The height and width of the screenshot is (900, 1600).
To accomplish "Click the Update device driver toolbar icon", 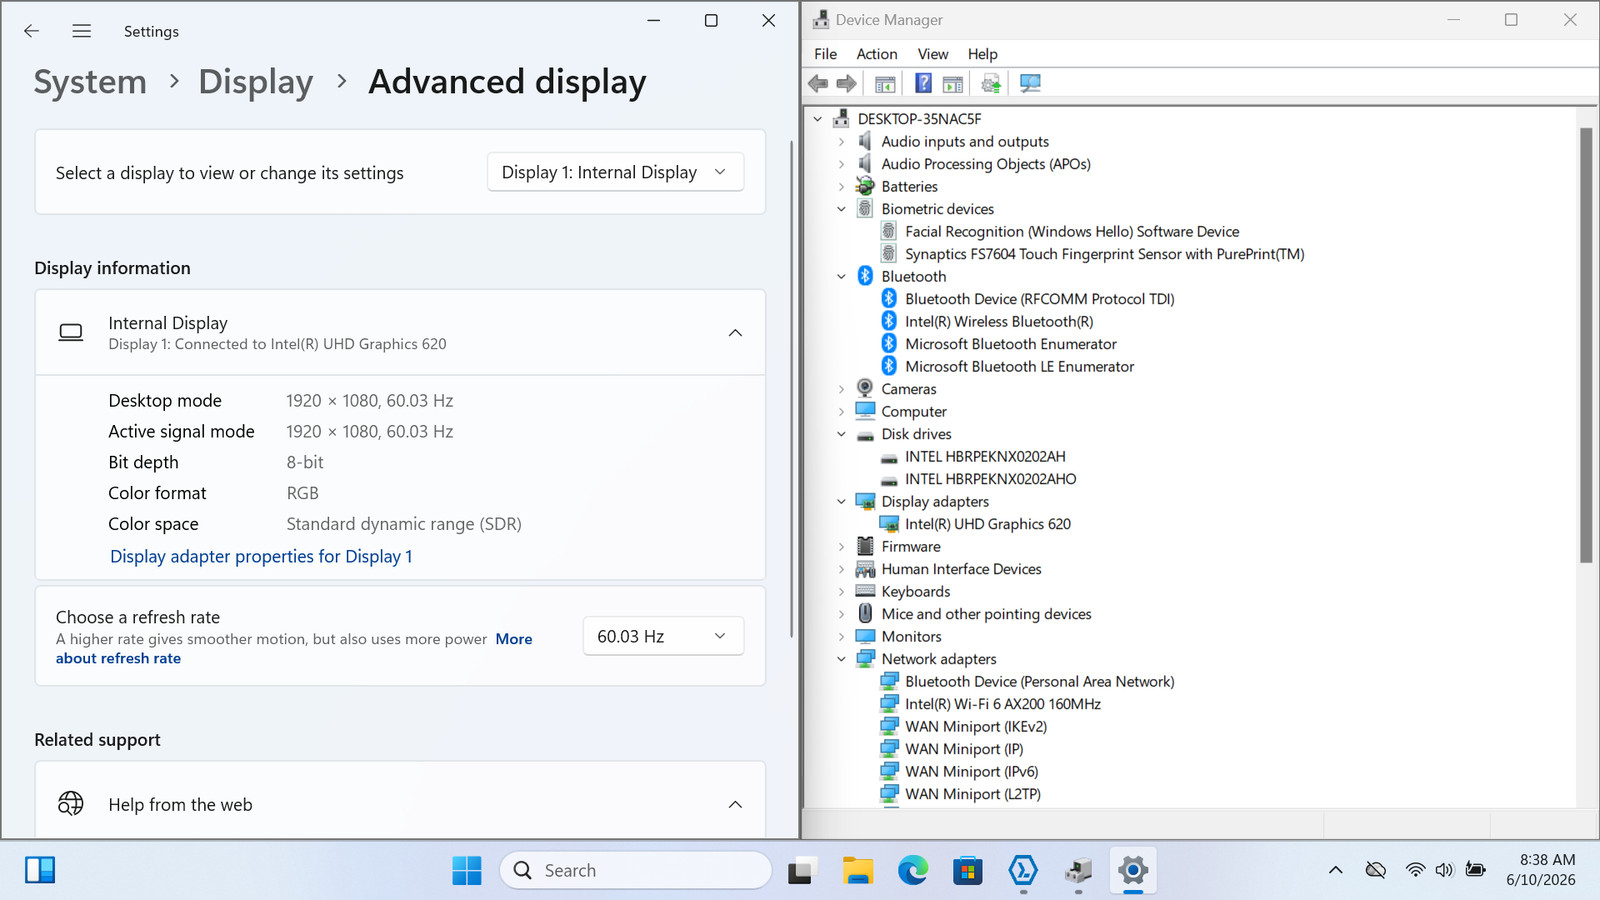I will [x=991, y=84].
